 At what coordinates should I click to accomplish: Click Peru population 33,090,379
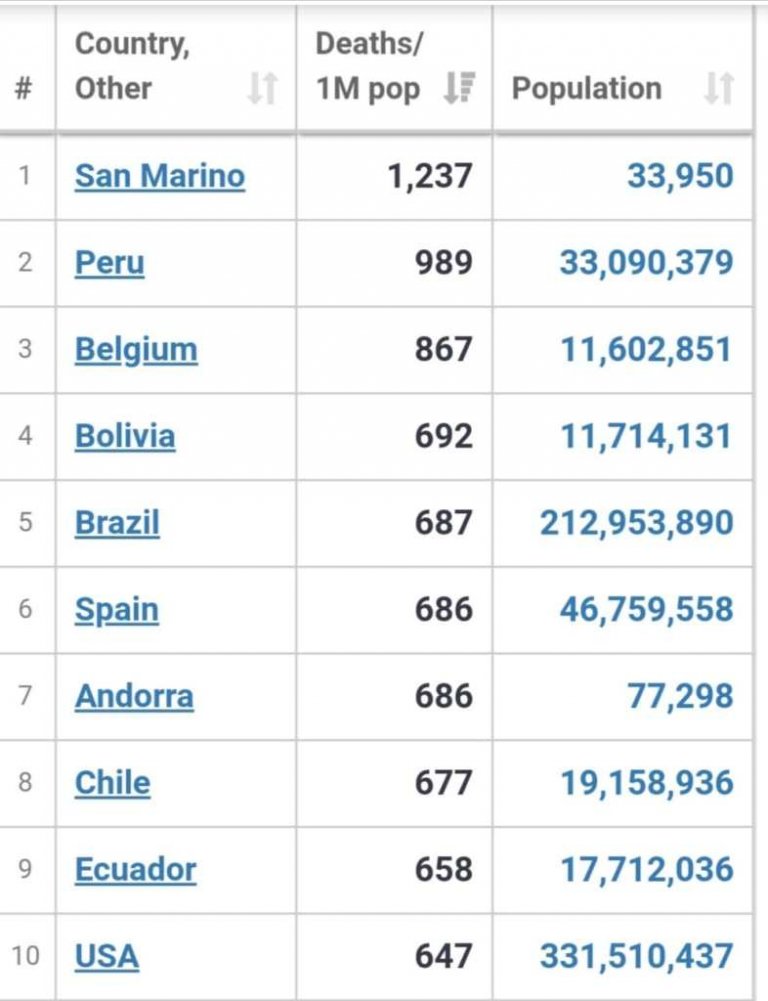point(646,263)
